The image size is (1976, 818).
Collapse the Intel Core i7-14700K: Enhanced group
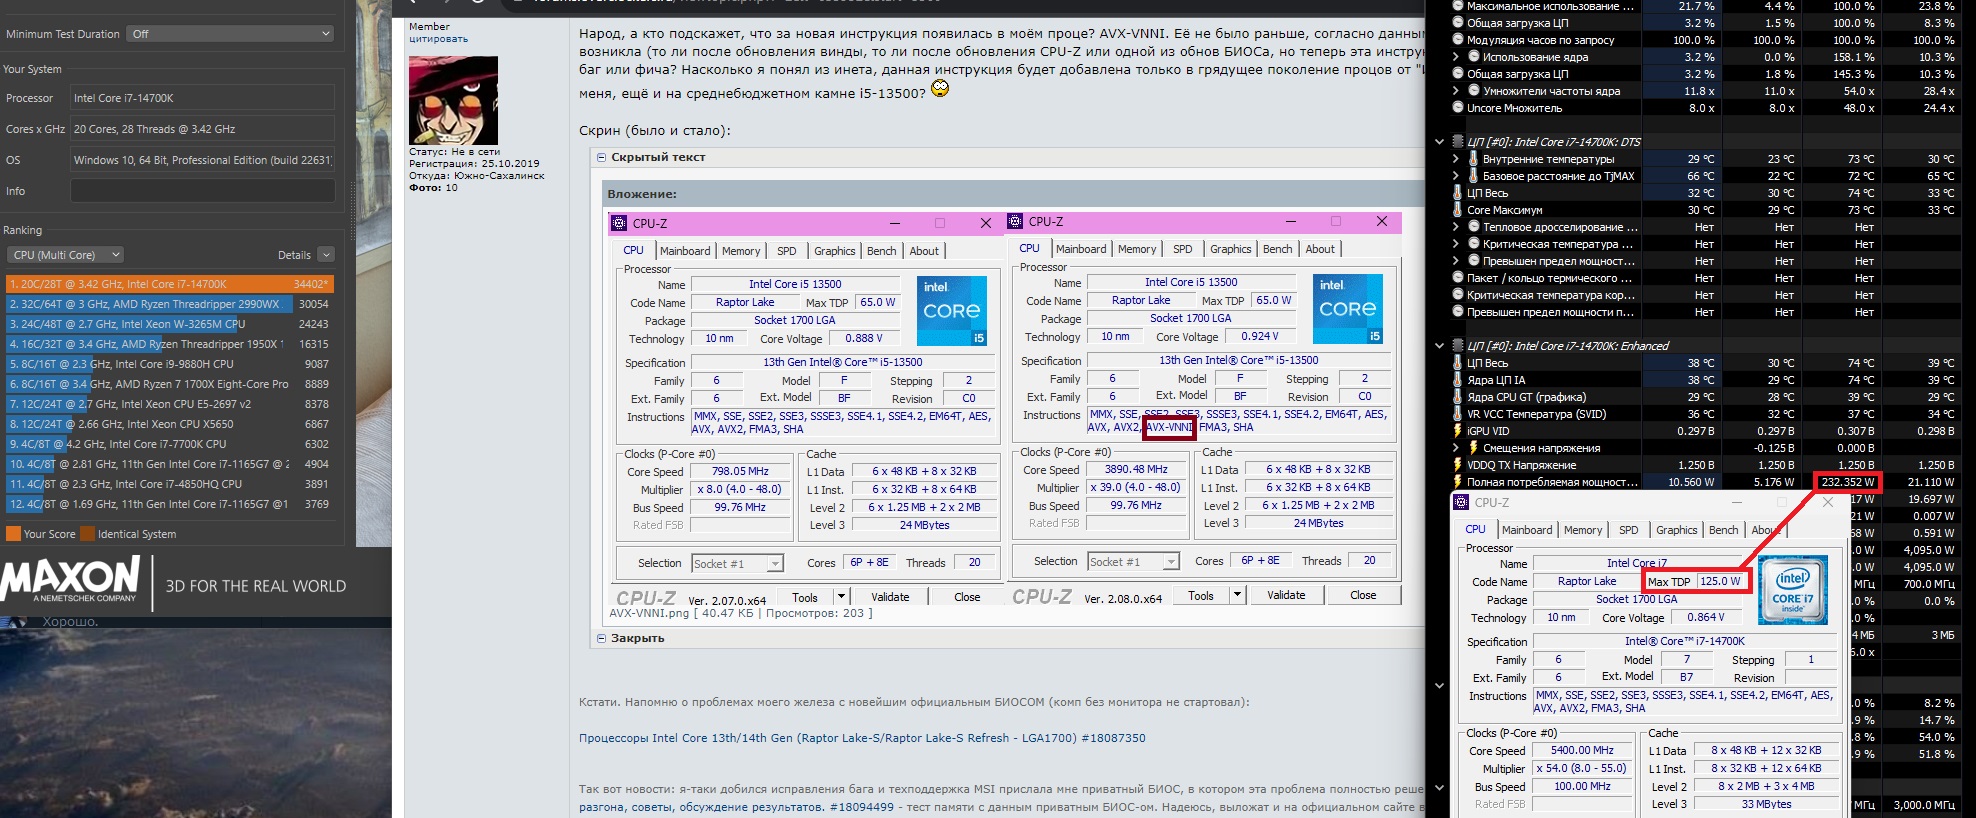[x=1439, y=346]
